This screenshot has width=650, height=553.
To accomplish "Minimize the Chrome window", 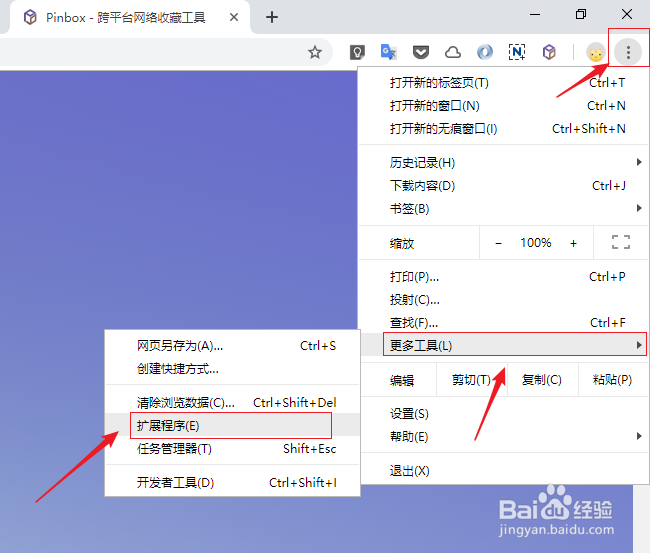I will coord(535,15).
